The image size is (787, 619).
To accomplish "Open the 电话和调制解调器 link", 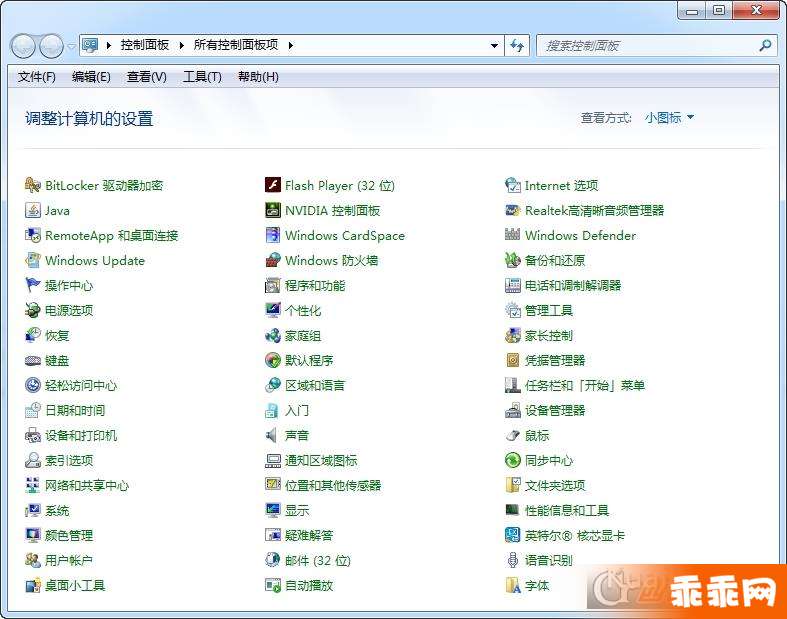I will (x=573, y=286).
